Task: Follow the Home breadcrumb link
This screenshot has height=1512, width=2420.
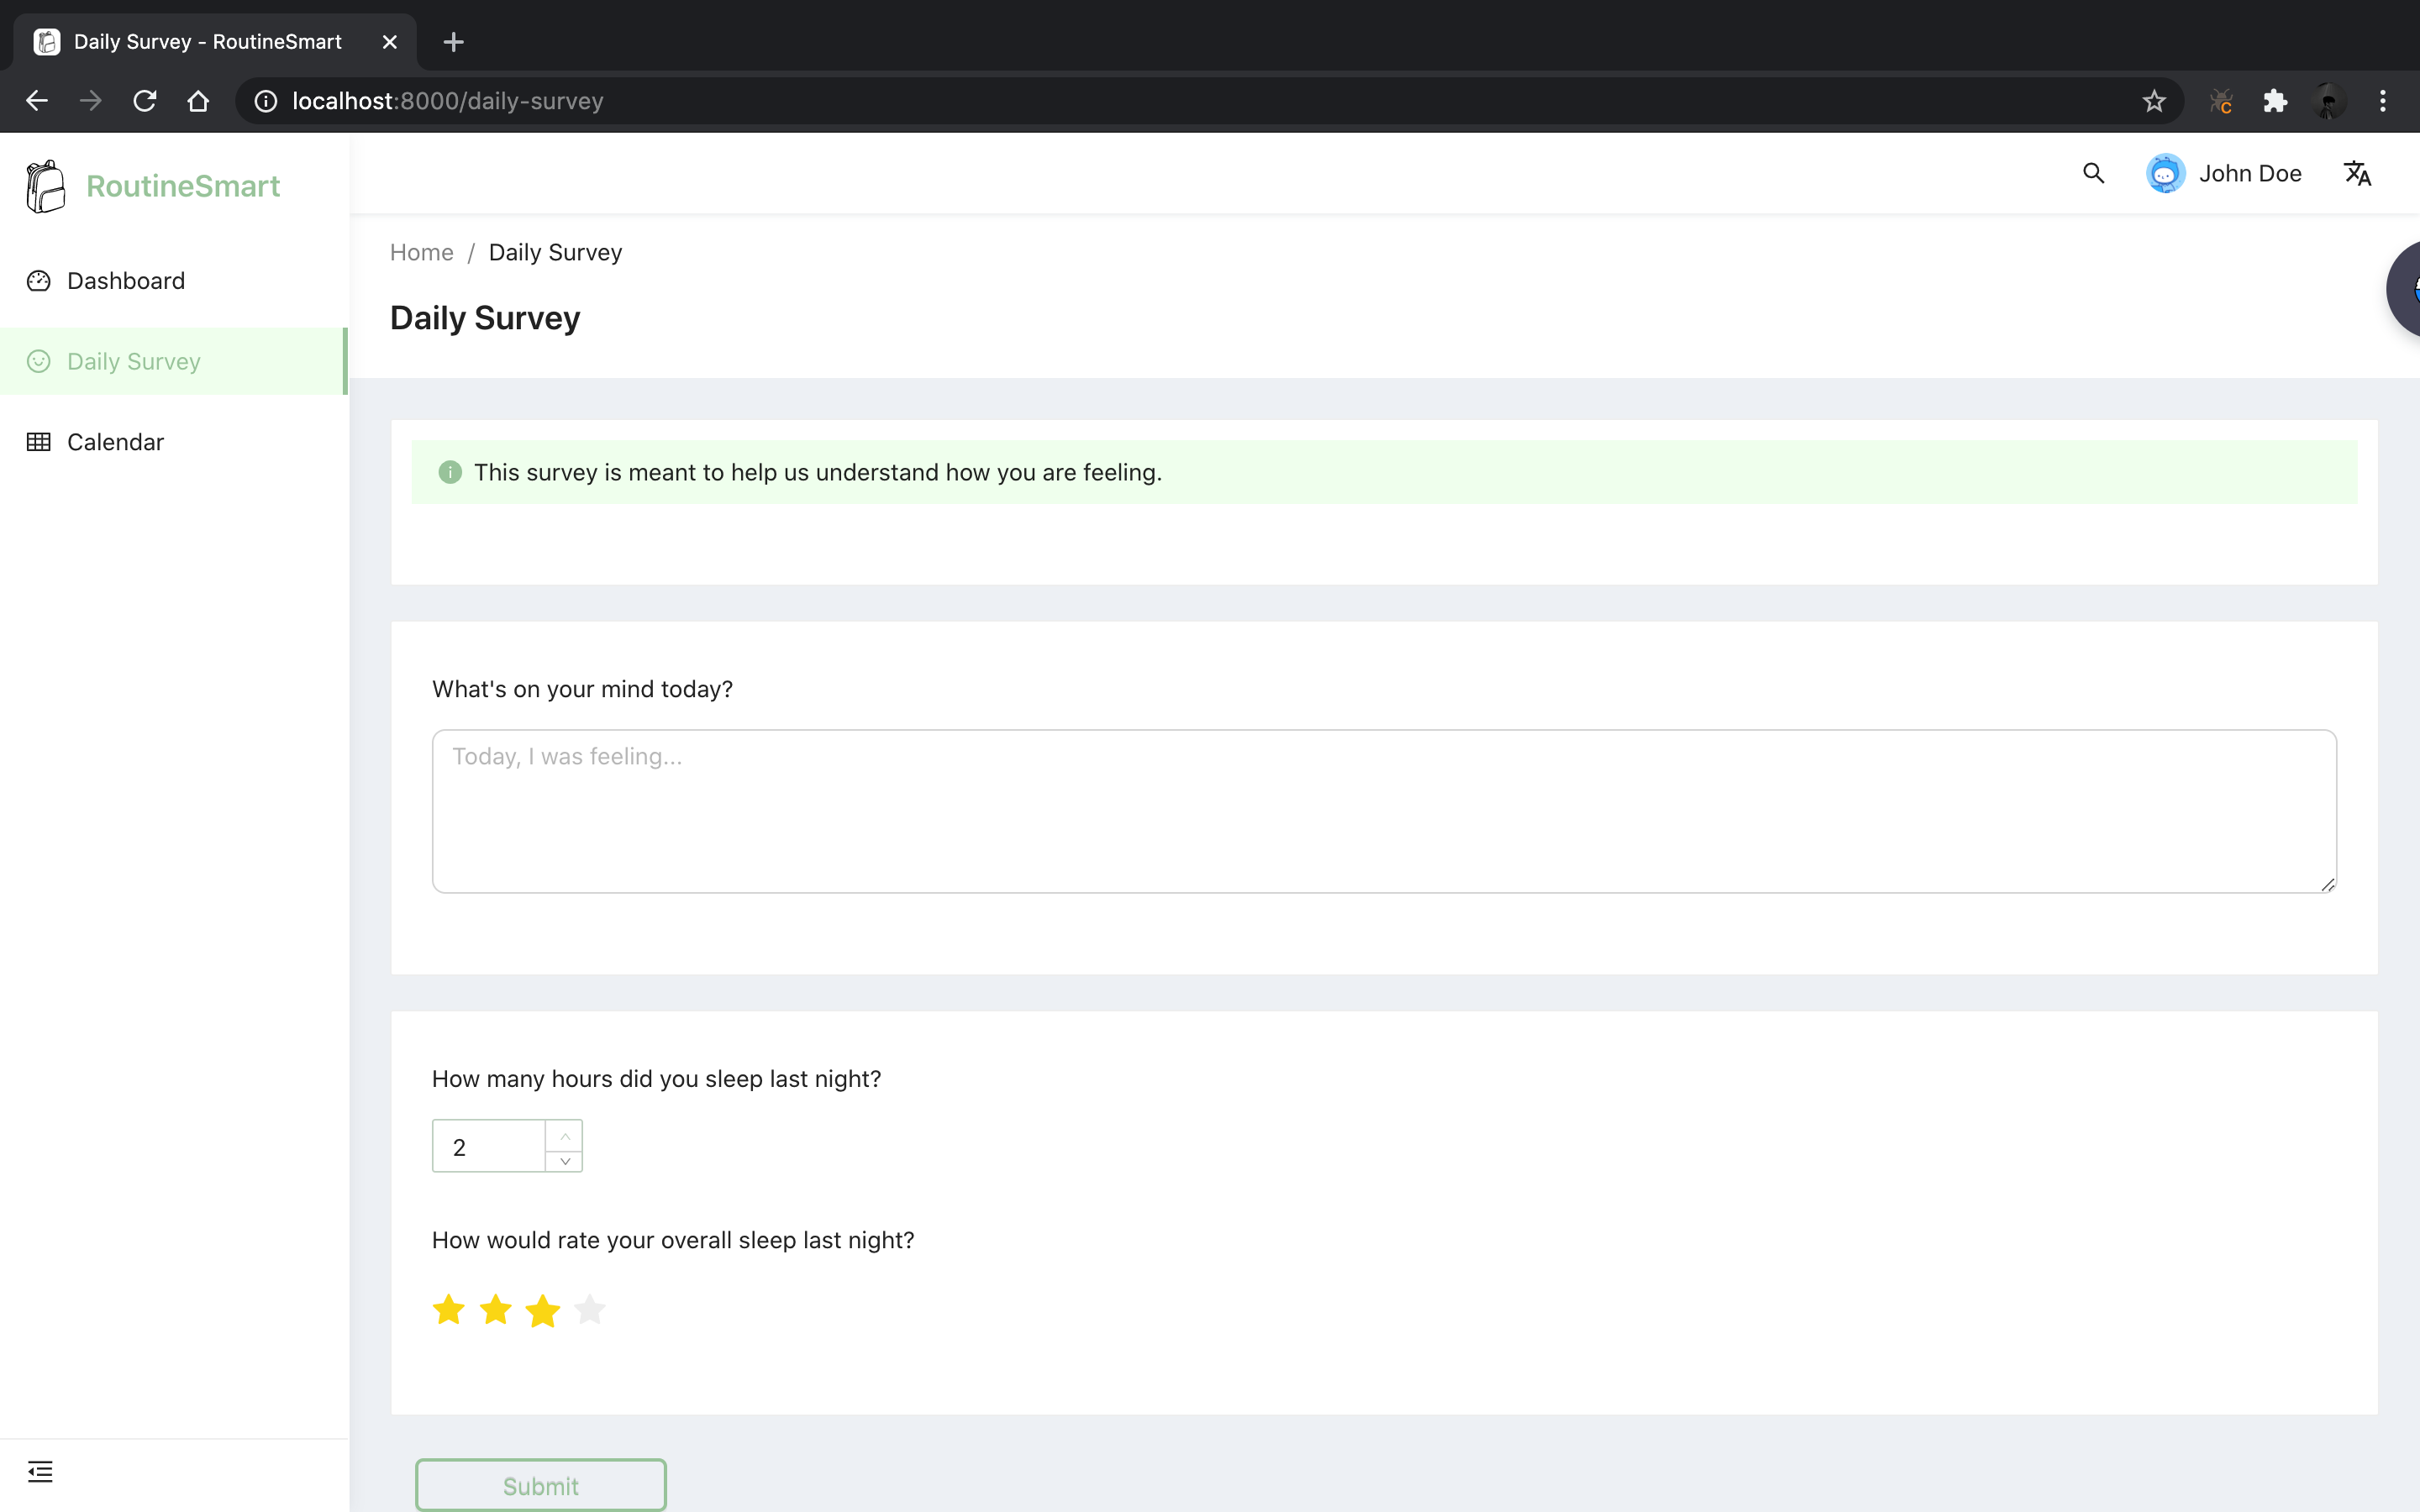Action: (x=421, y=252)
